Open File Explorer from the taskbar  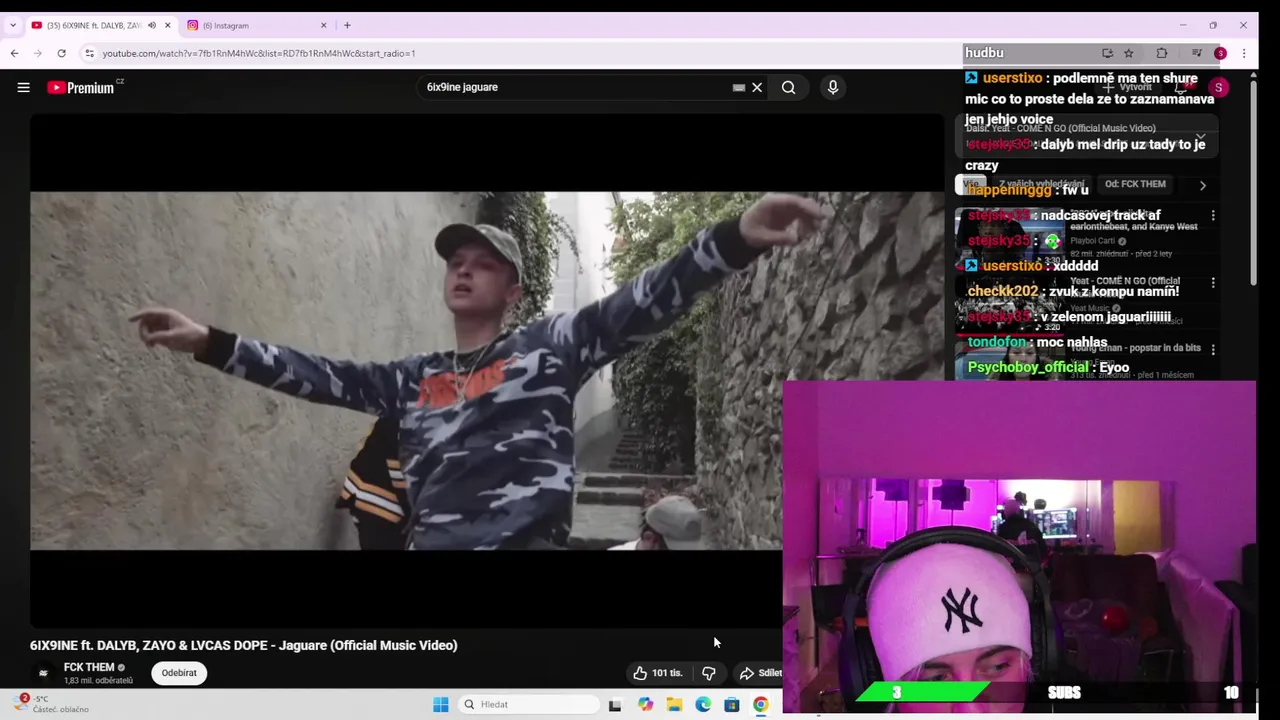[674, 704]
